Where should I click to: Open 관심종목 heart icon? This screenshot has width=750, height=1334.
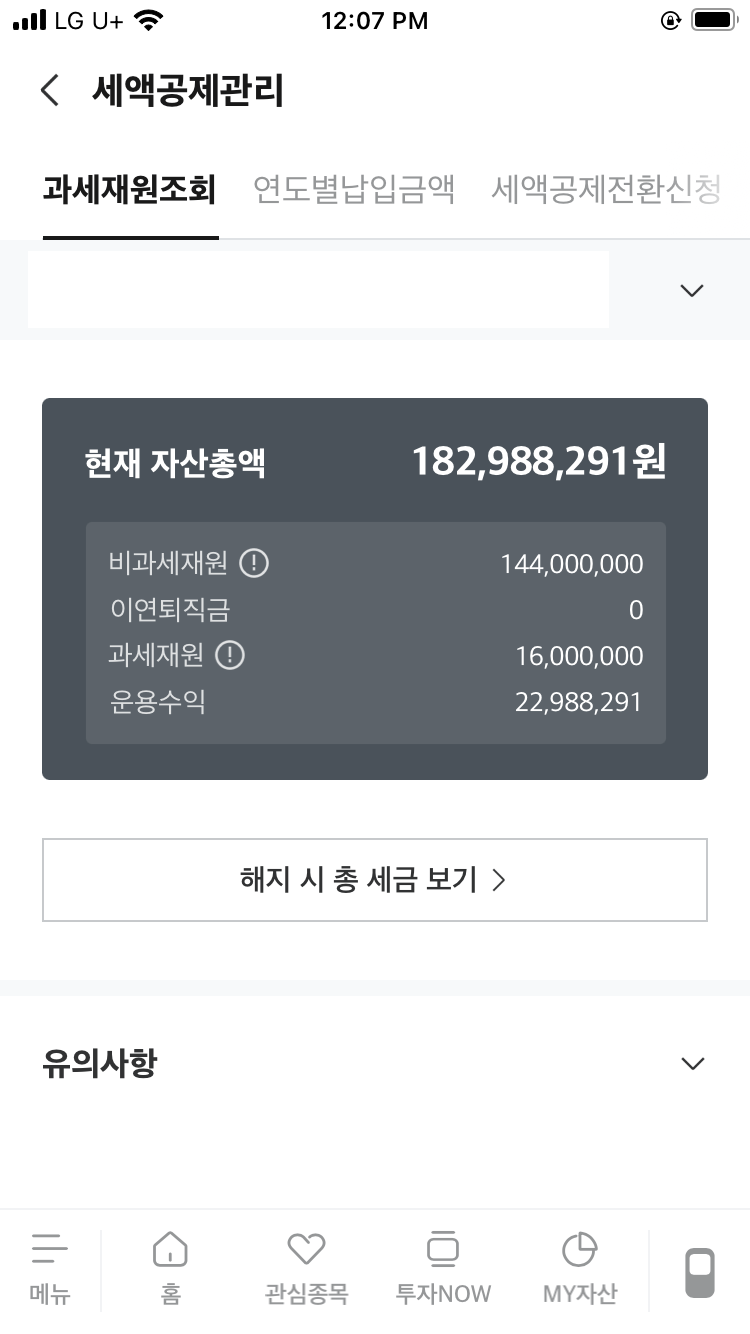306,1268
